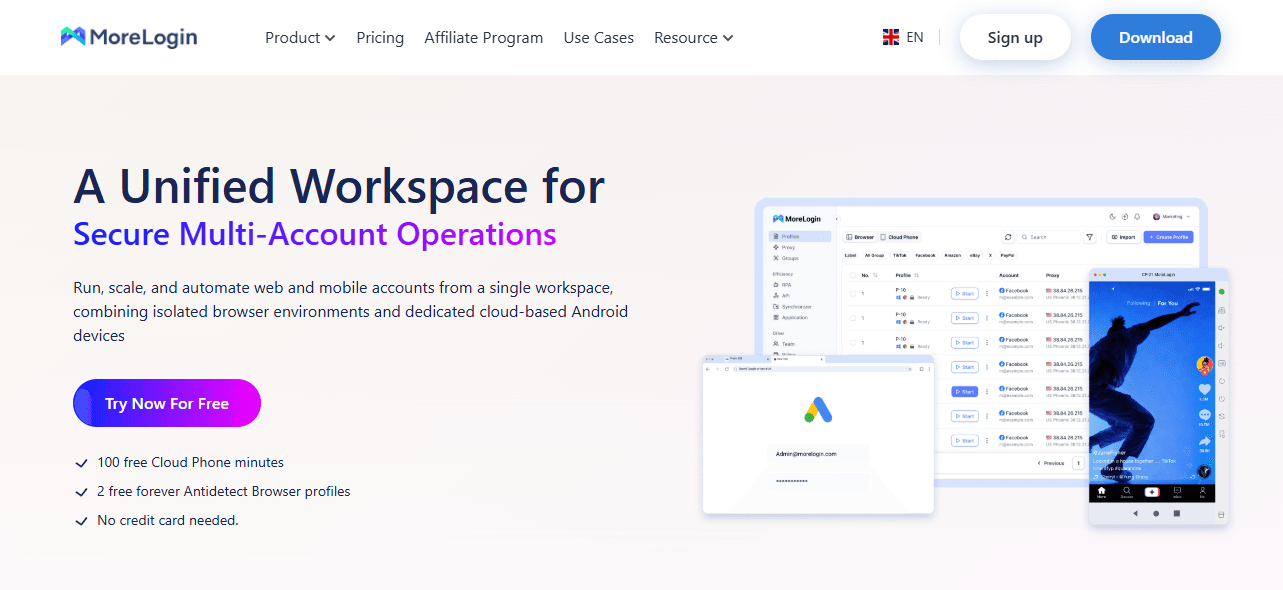Select the TikTok label filter

[x=900, y=255]
